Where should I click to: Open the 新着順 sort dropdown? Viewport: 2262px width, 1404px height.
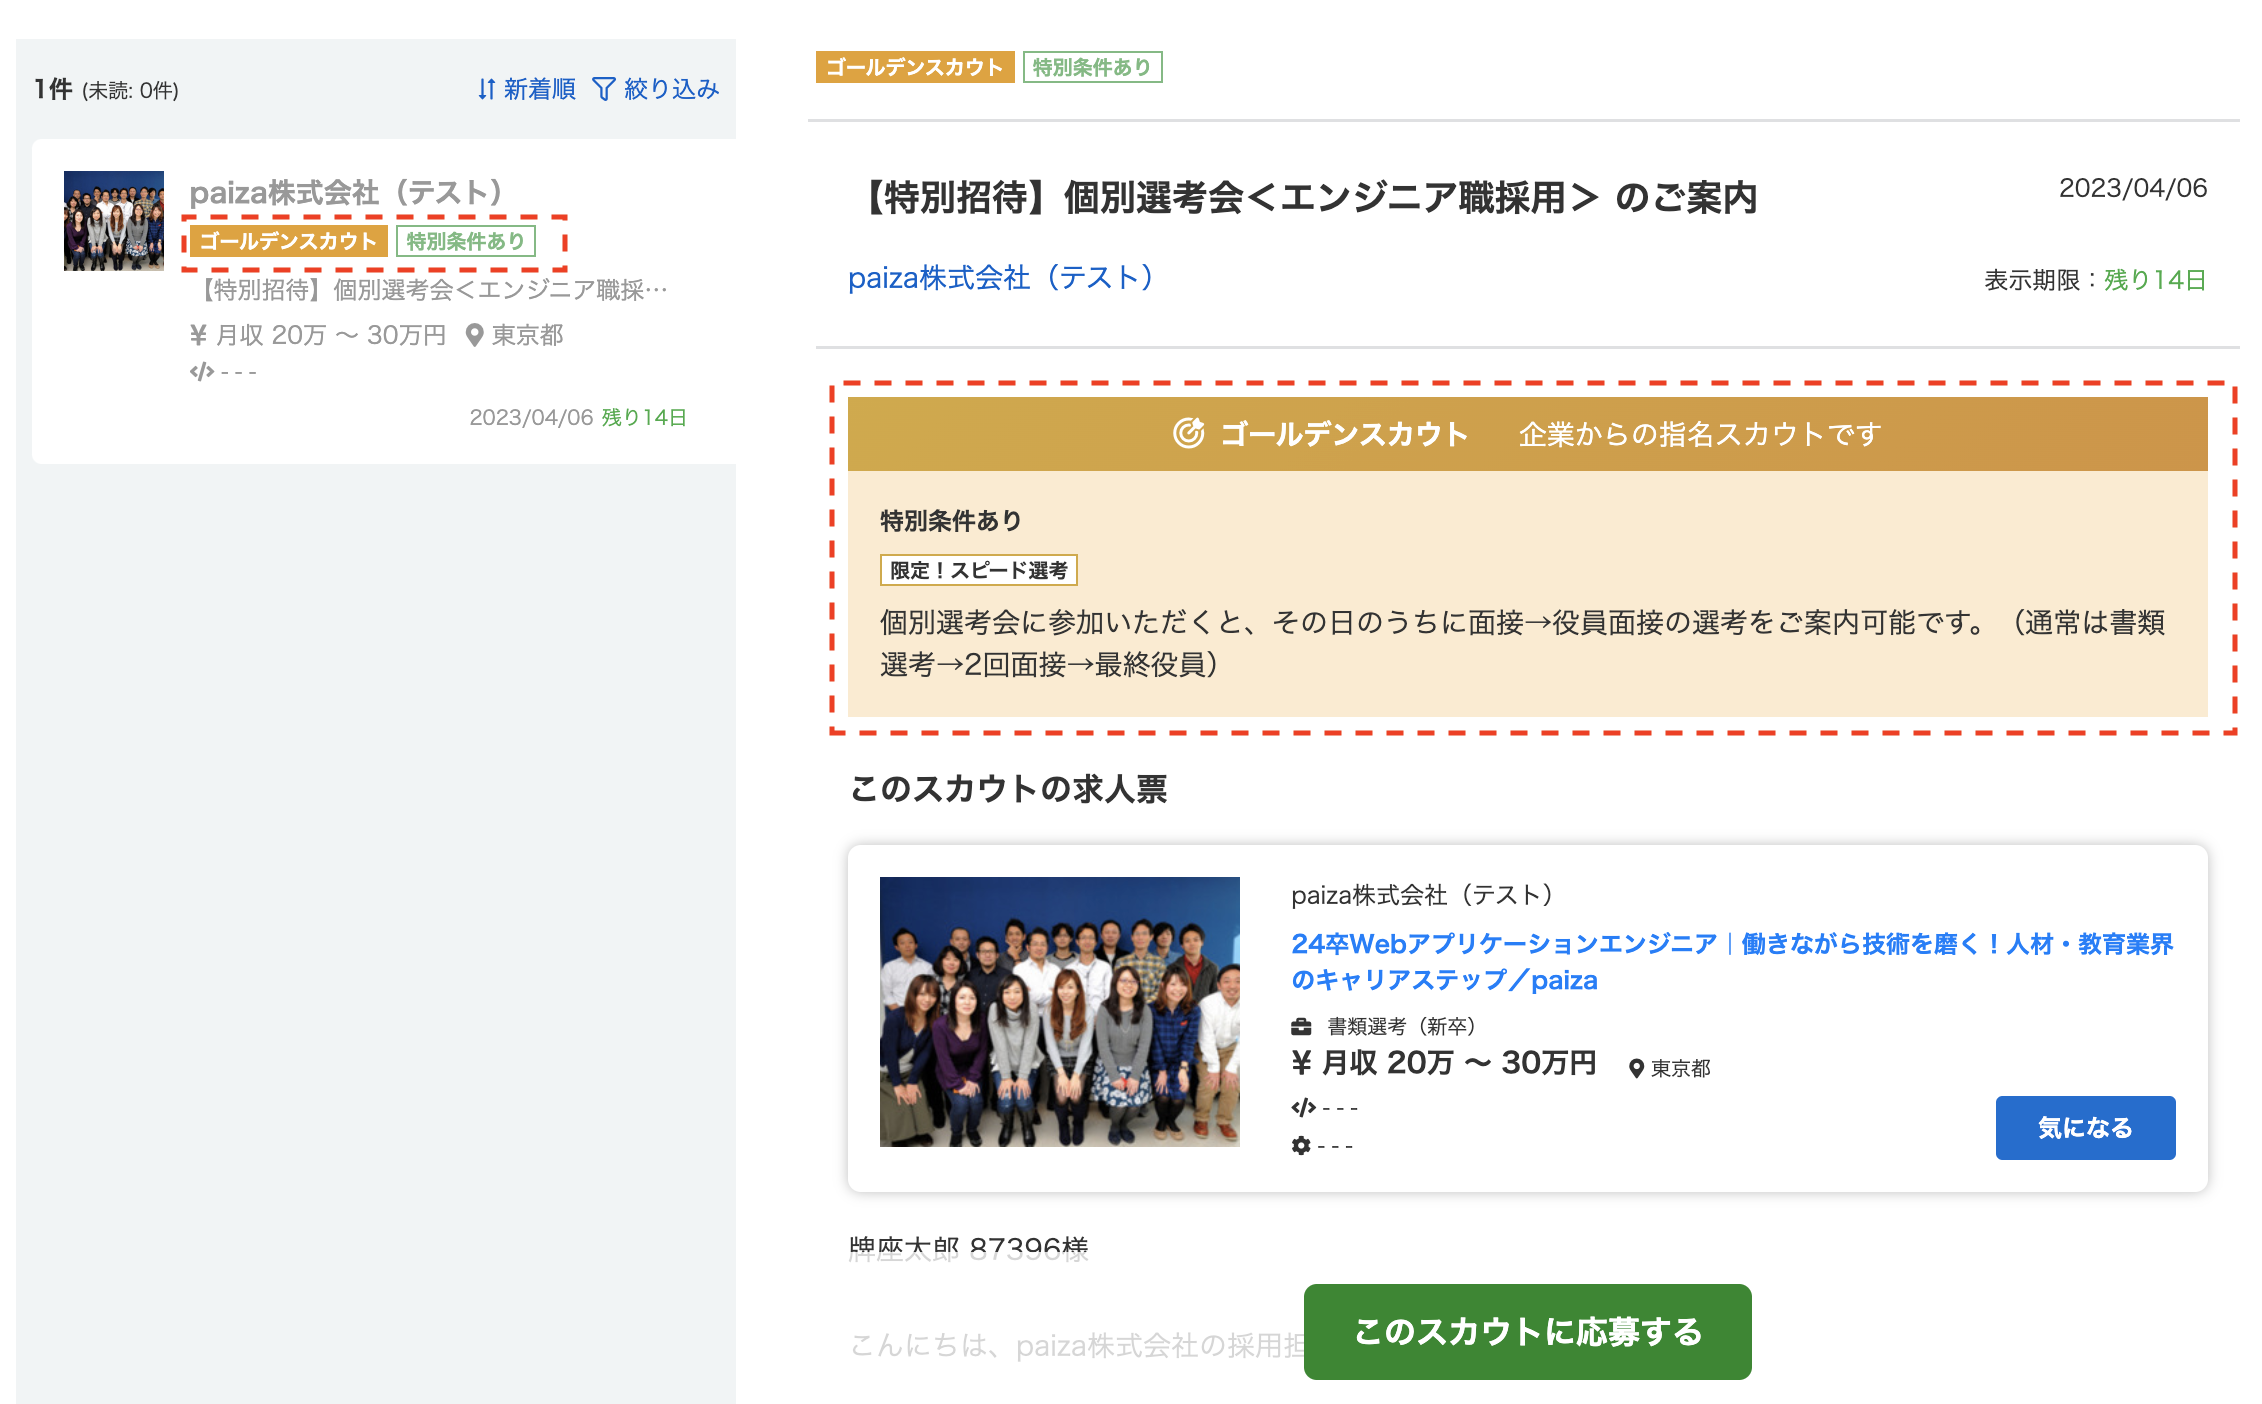pos(526,89)
